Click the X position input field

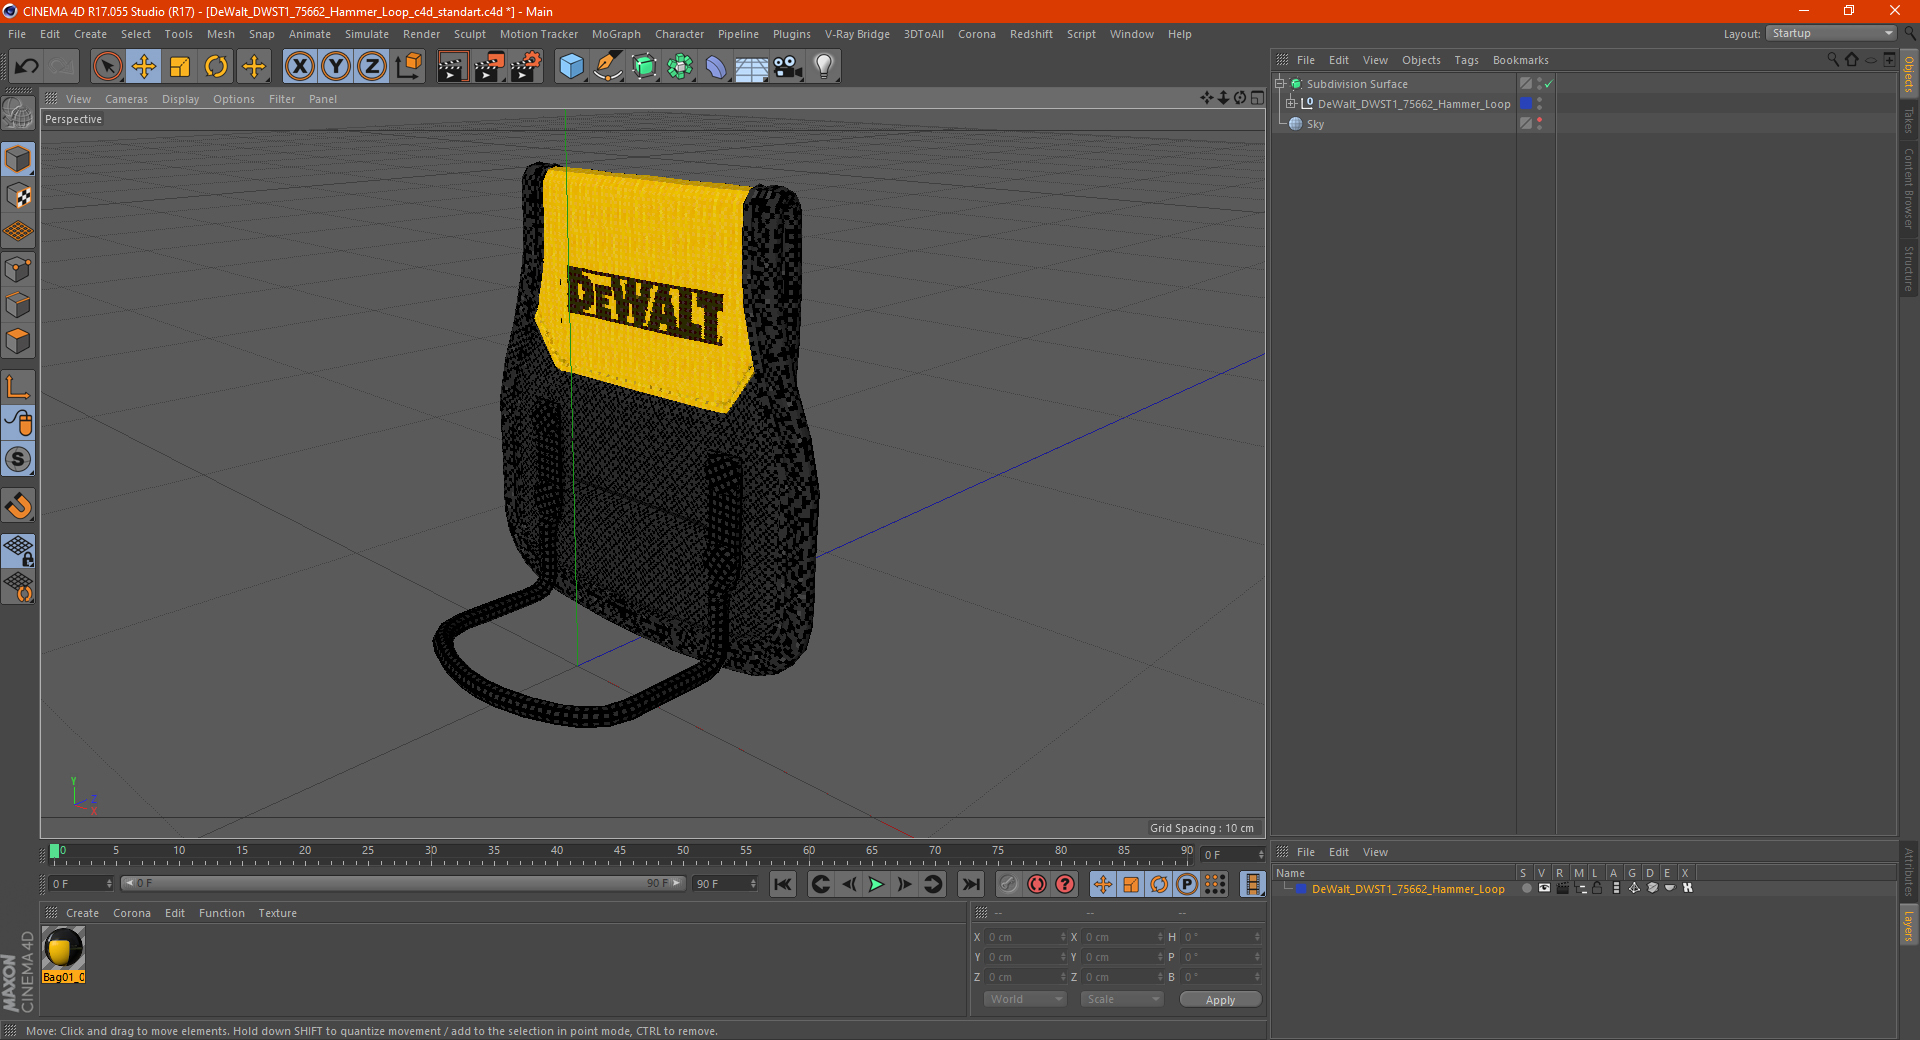(1024, 937)
